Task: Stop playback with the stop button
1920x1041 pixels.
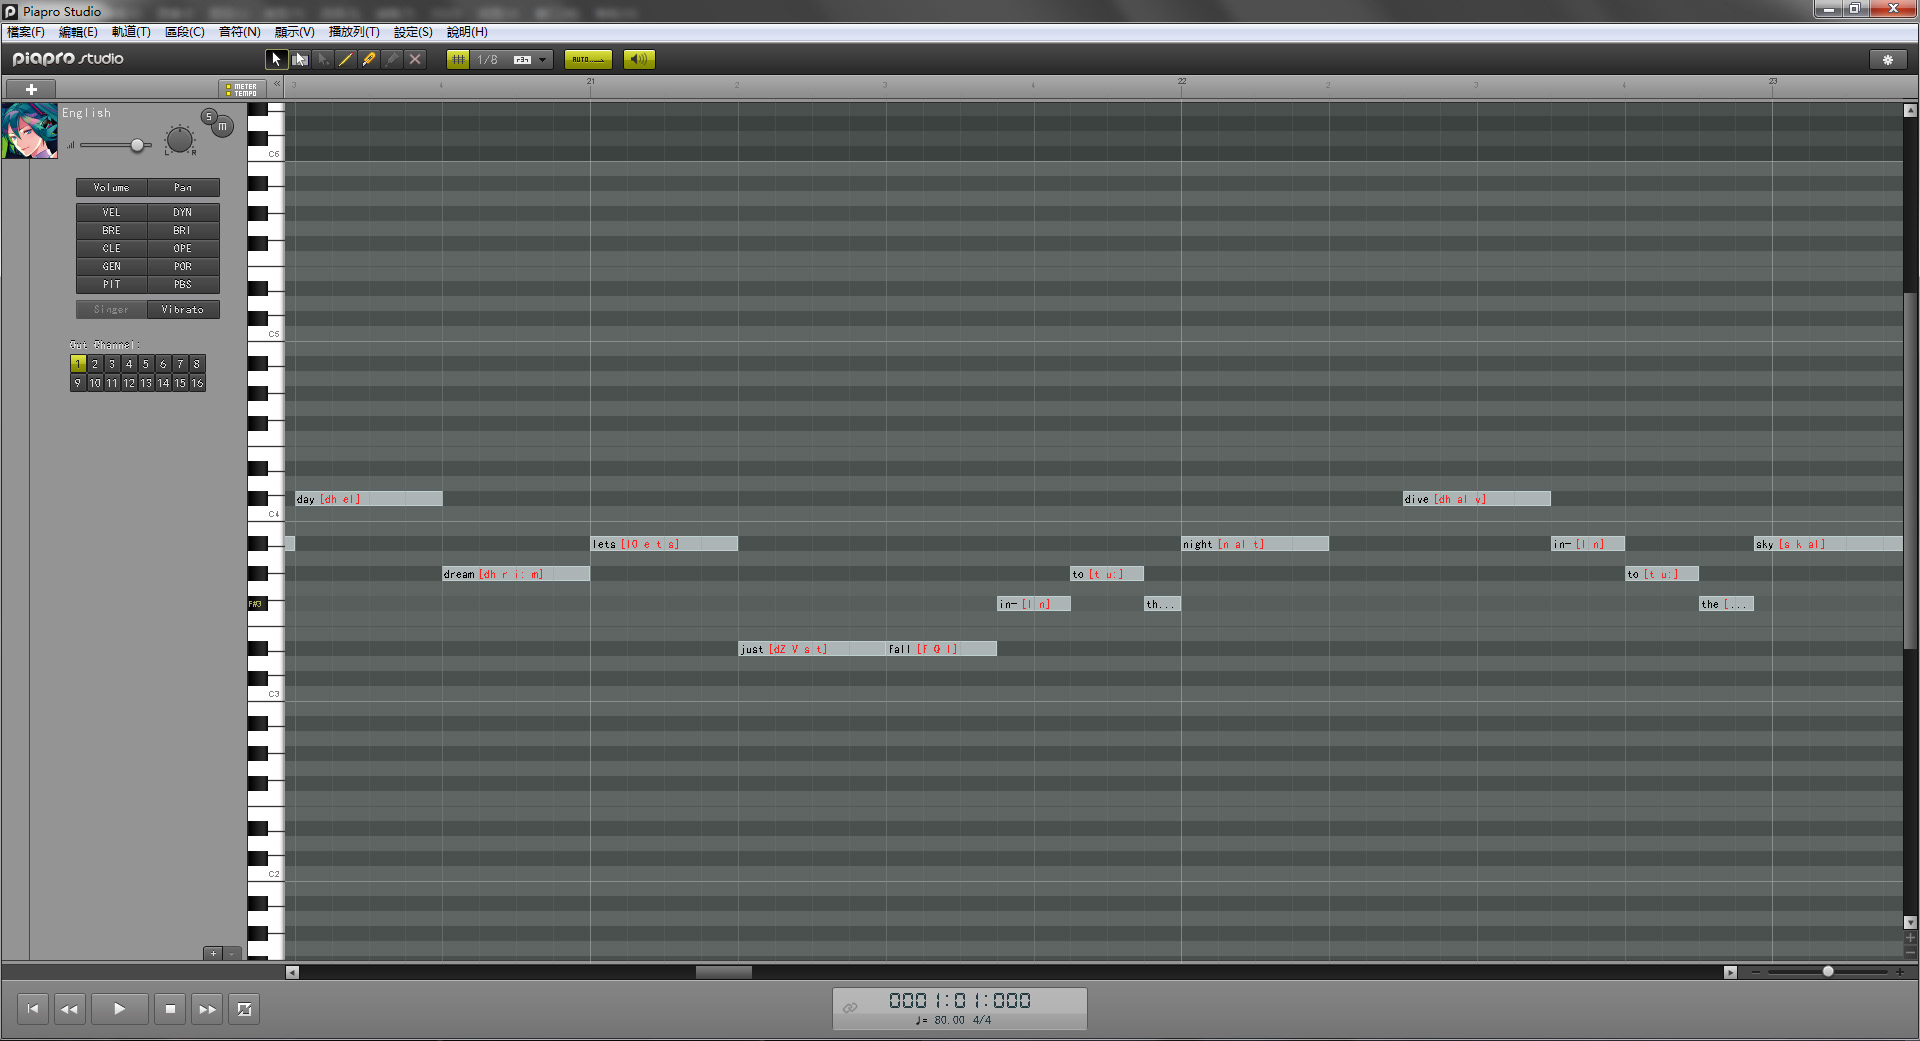Action: (x=170, y=1009)
